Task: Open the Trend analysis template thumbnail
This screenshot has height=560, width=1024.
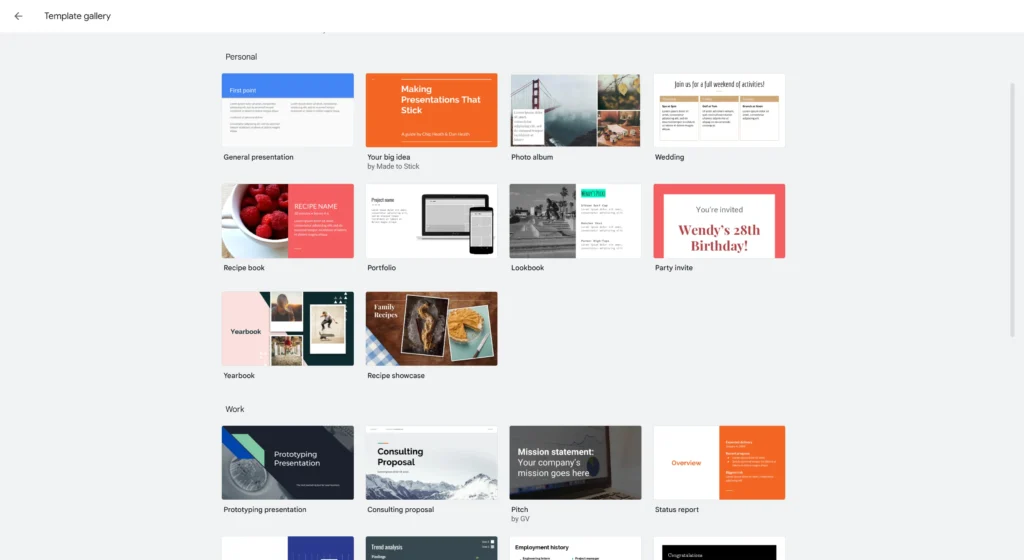Action: 431,548
